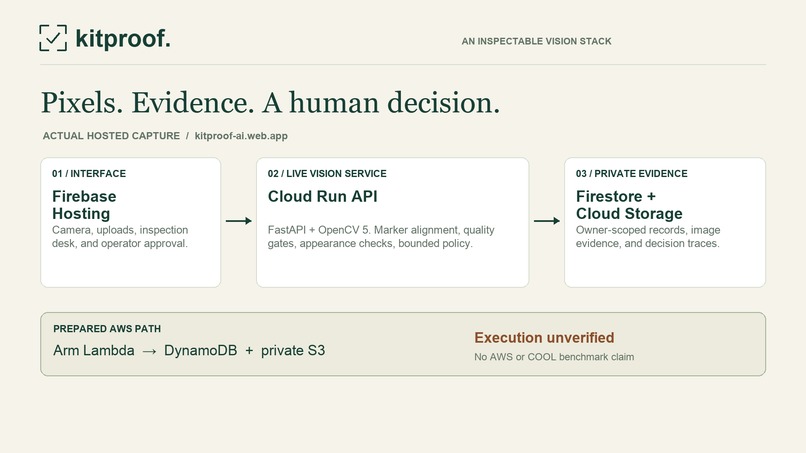Select the 'private S3' text
Image resolution: width=806 pixels, height=453 pixels.
coord(293,351)
